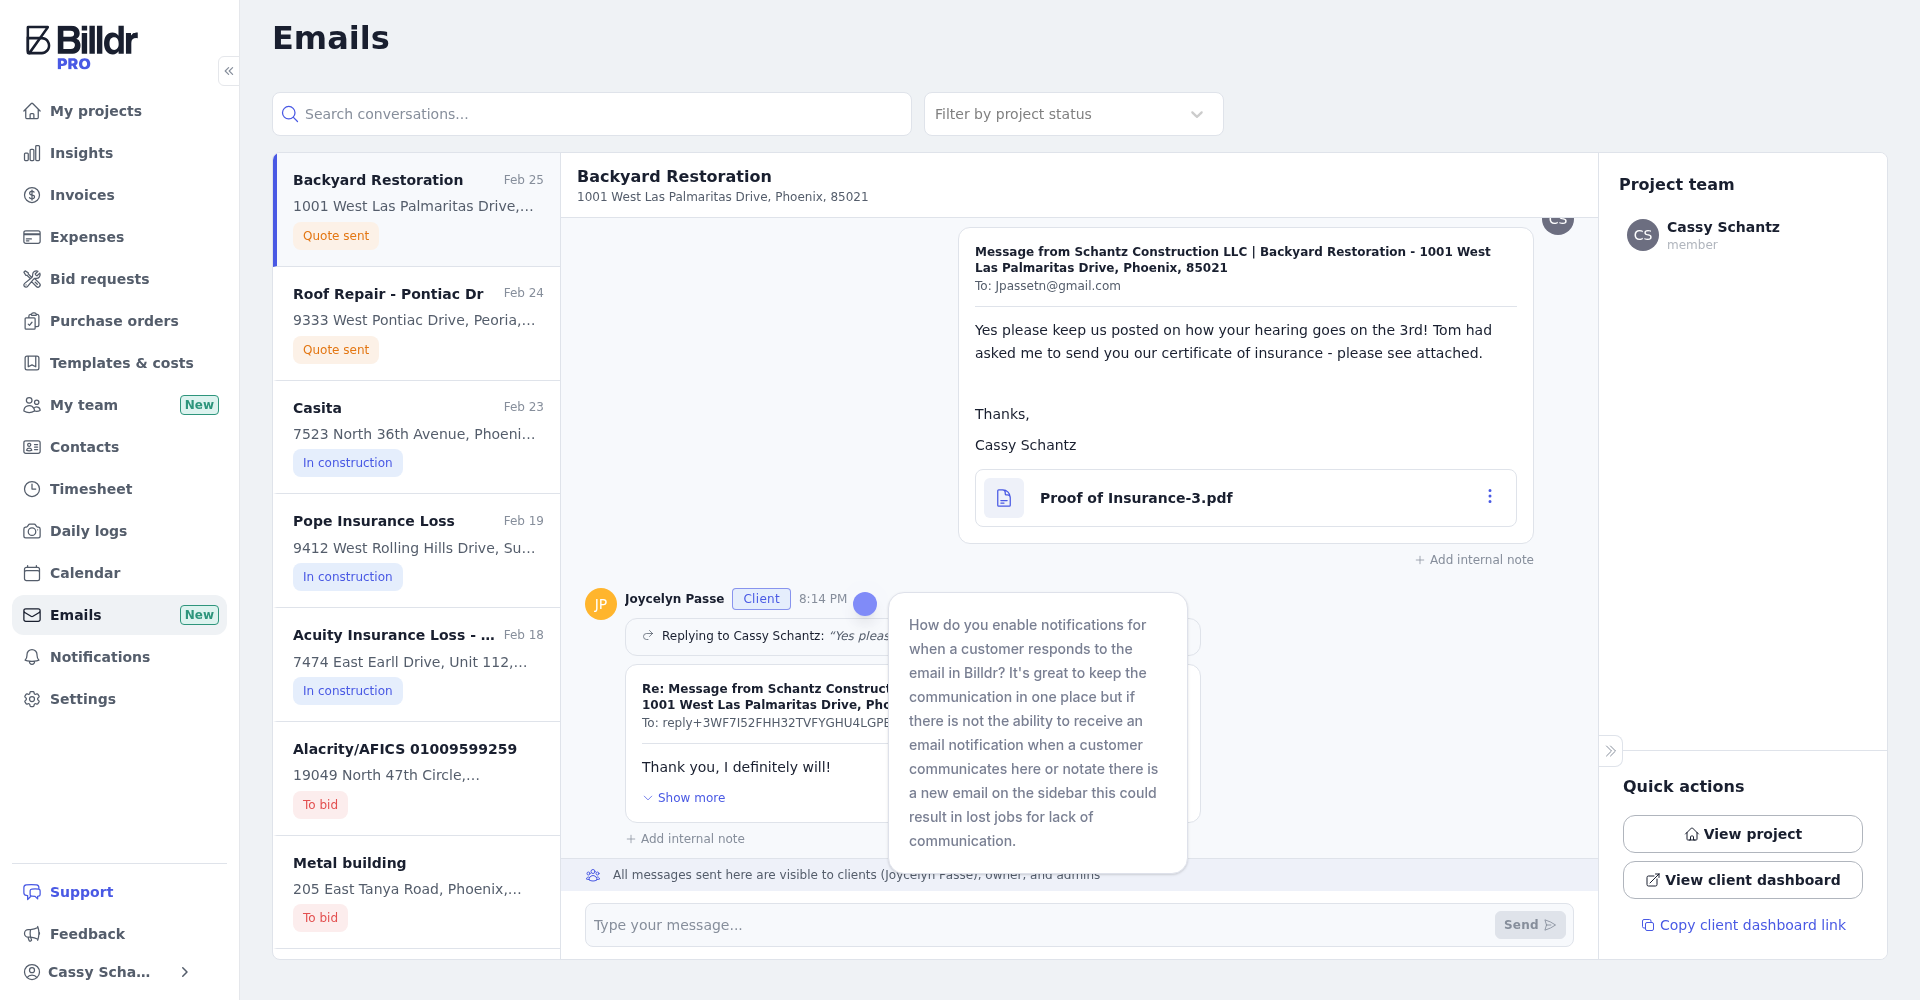Click the Billdr PRO logo
This screenshot has height=1000, width=1920.
(x=82, y=47)
